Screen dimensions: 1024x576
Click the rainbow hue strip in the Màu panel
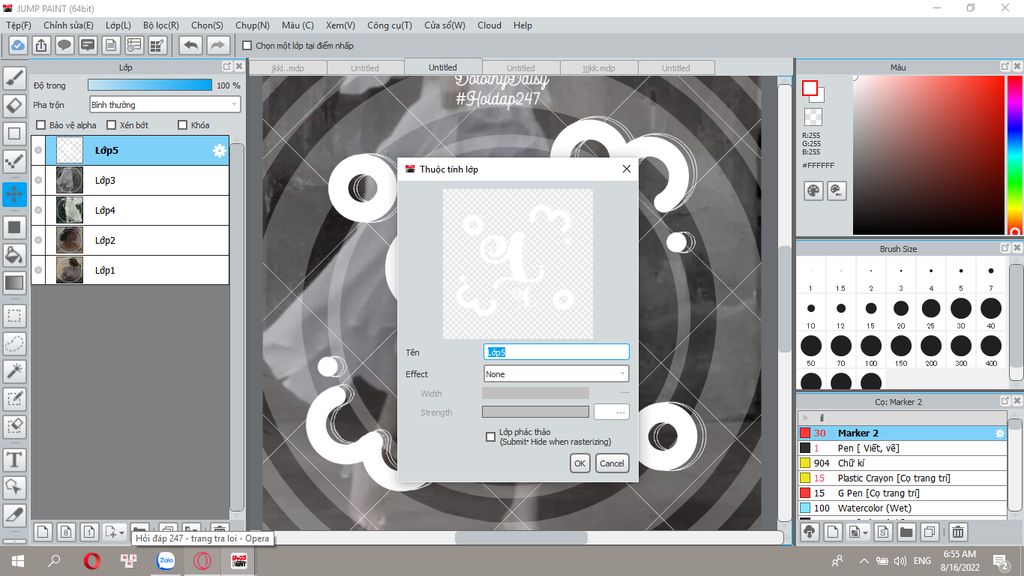pos(1016,155)
